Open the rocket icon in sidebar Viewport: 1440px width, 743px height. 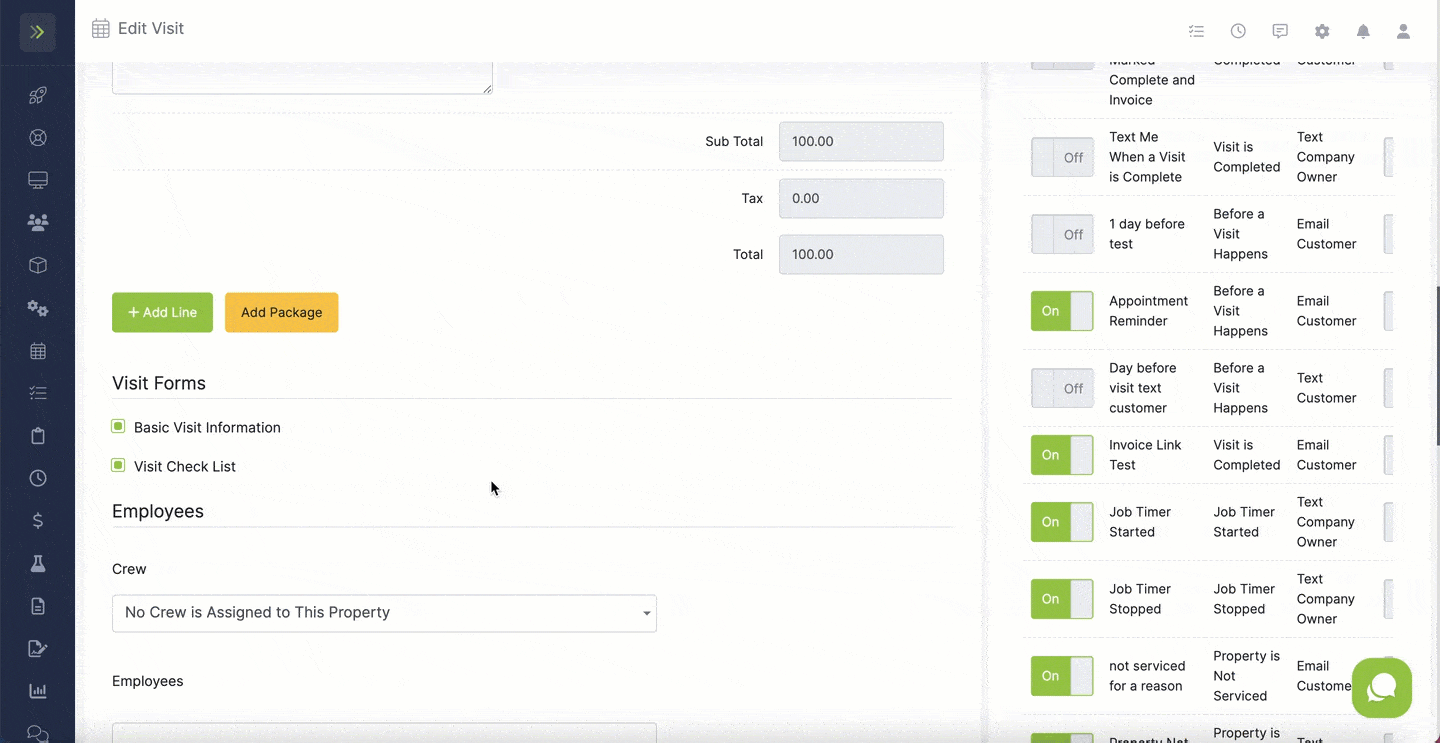pyautogui.click(x=37, y=96)
